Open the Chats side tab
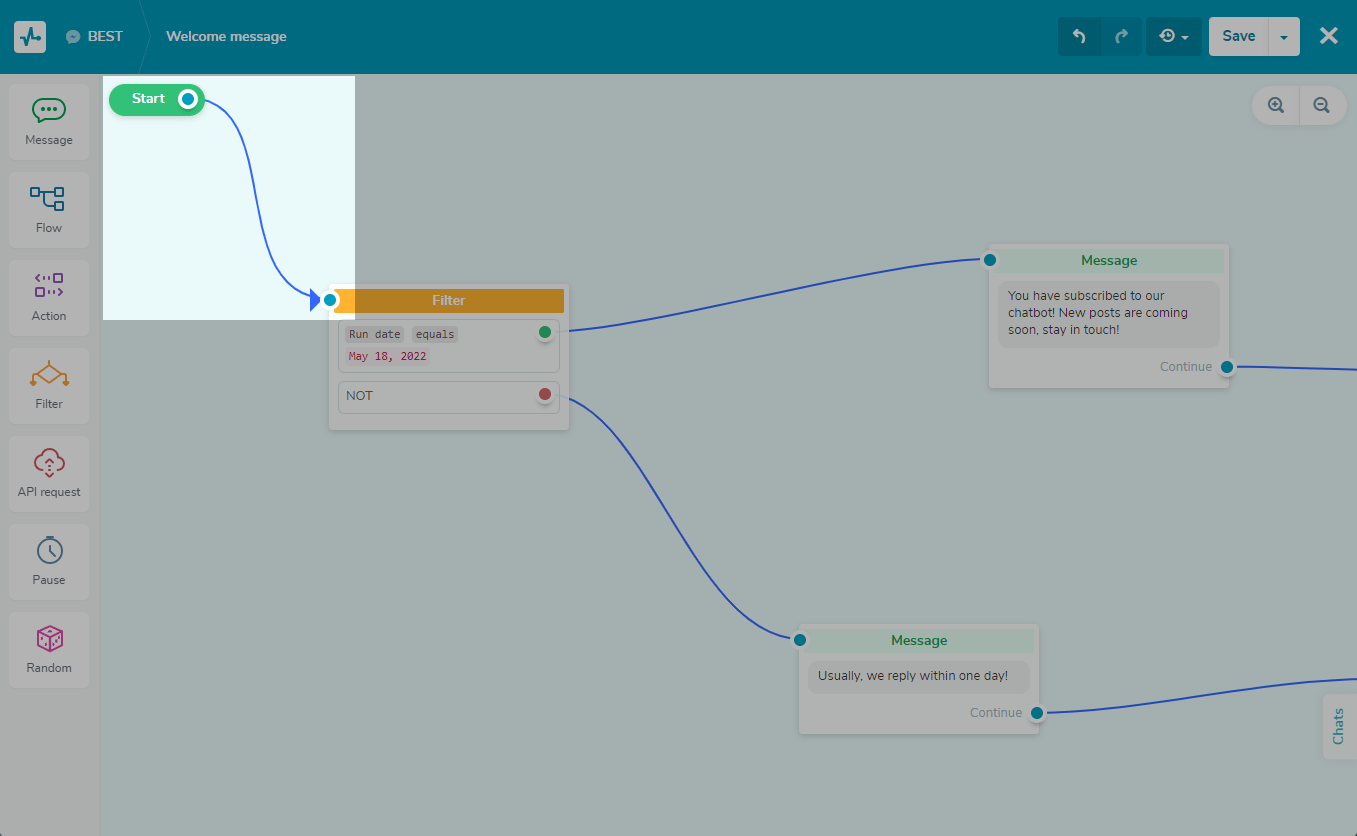Screen dimensions: 1357x836 point(1340,727)
